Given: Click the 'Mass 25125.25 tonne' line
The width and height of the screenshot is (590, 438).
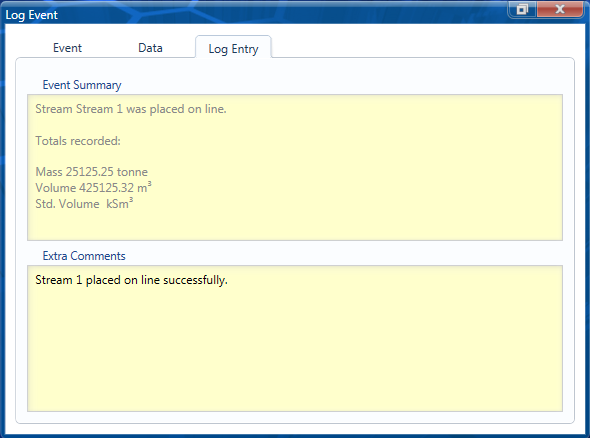Looking at the screenshot, I should [91, 172].
